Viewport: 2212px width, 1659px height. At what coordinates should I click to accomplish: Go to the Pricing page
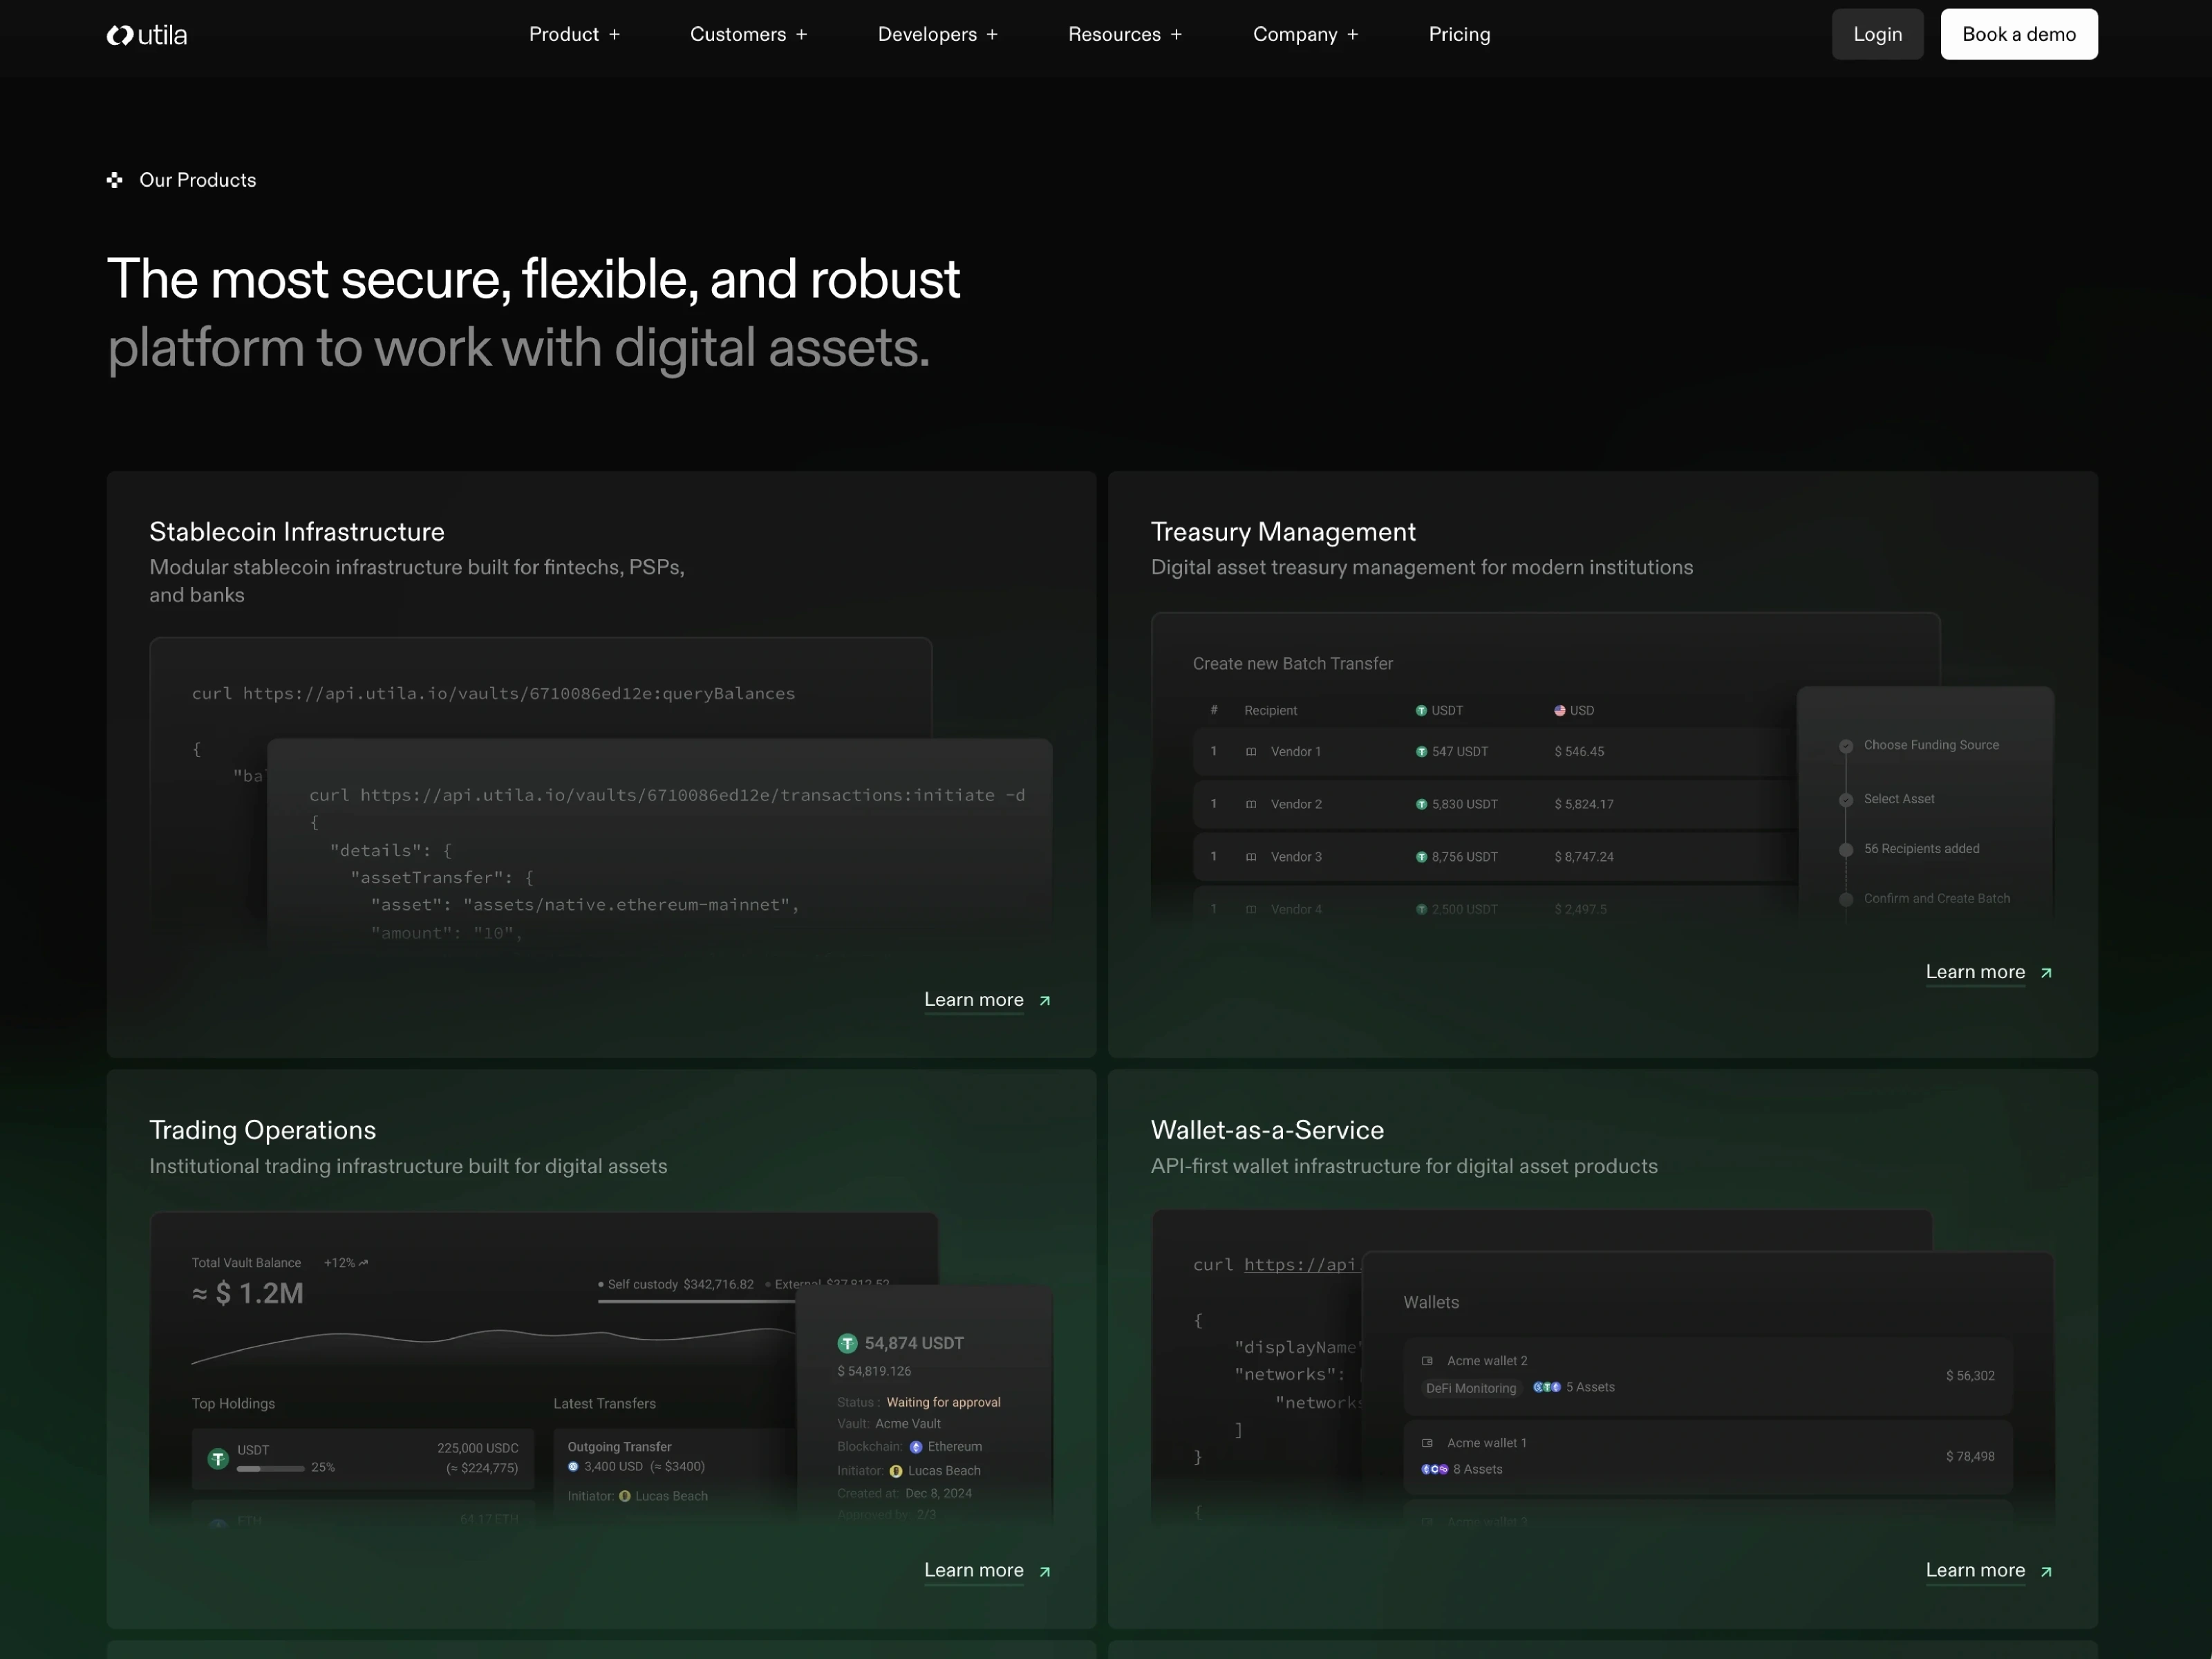1459,34
